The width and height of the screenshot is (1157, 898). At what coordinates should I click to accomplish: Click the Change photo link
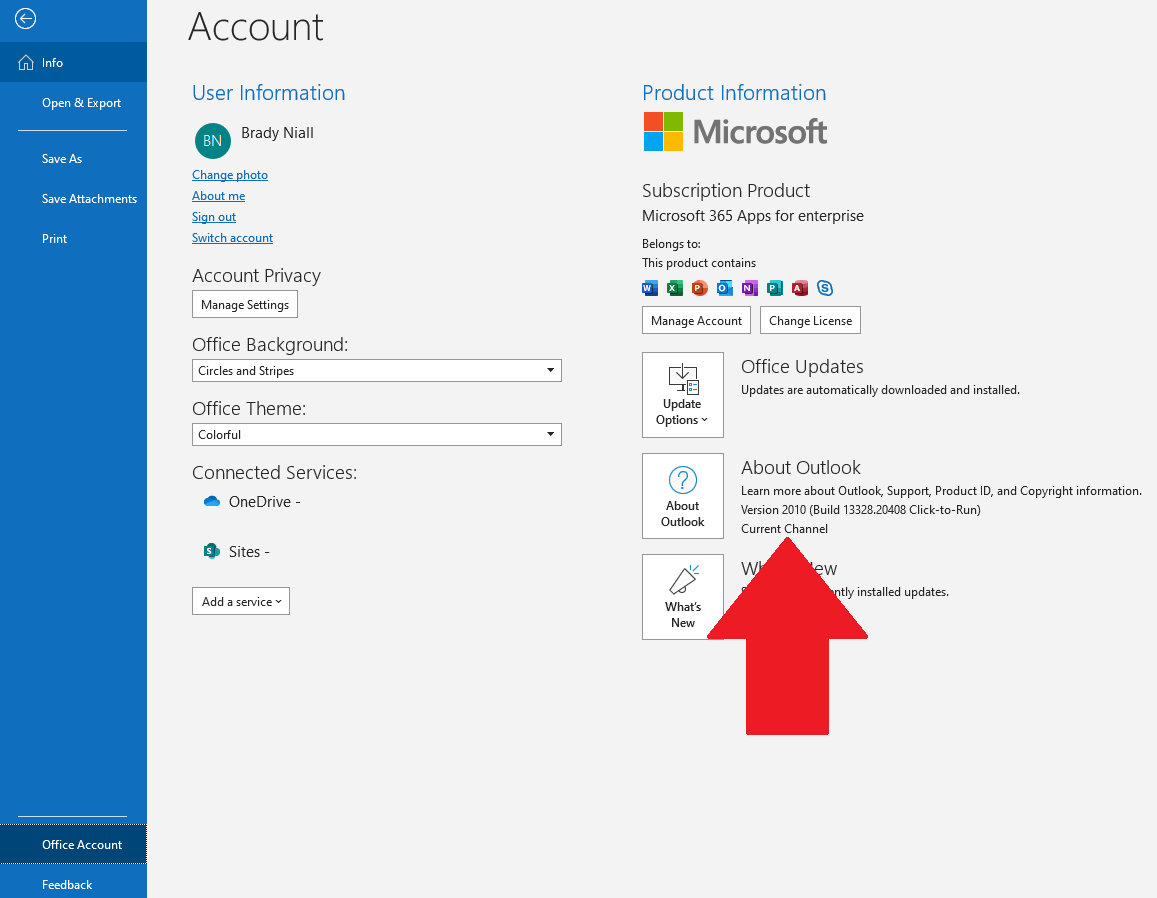click(229, 175)
